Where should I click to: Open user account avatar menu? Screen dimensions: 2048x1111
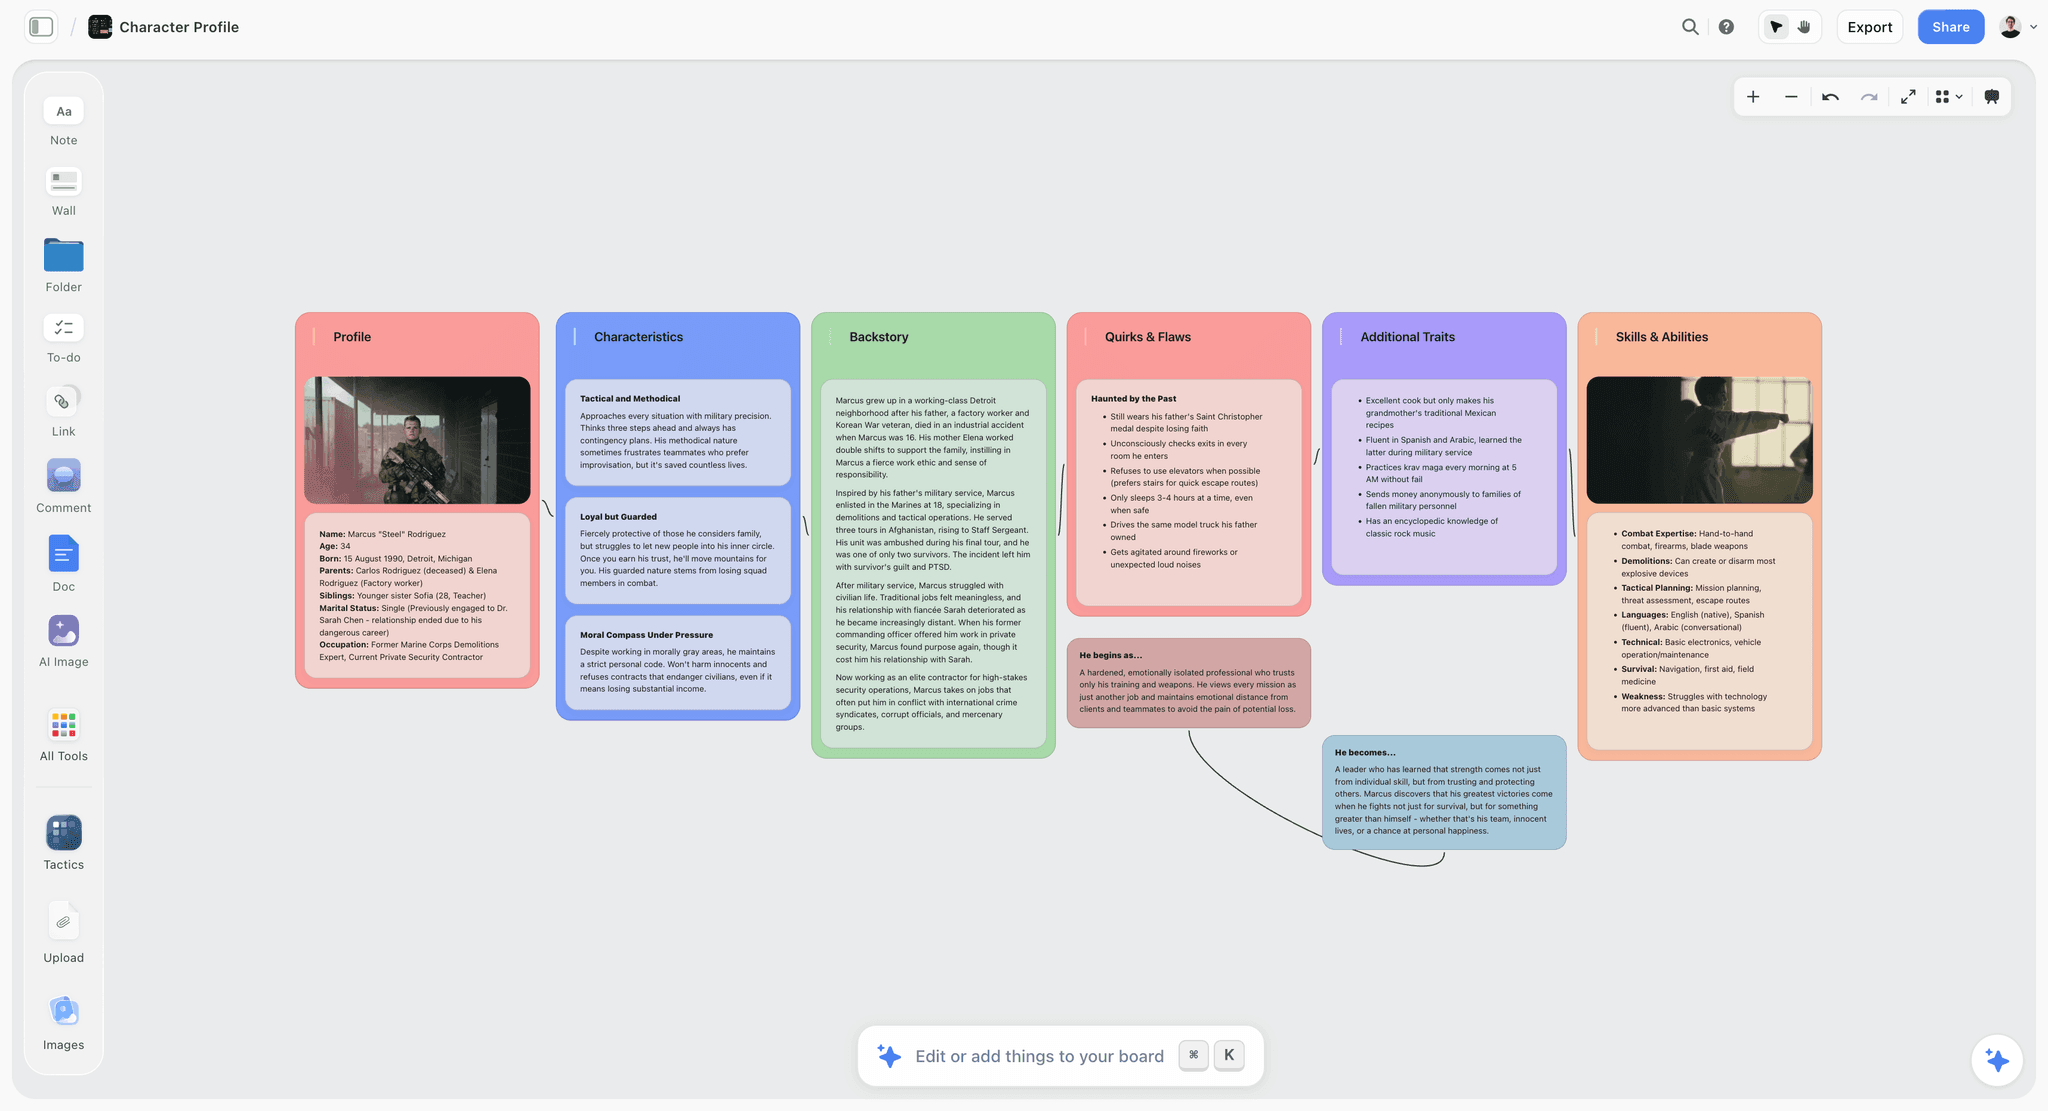[2017, 27]
